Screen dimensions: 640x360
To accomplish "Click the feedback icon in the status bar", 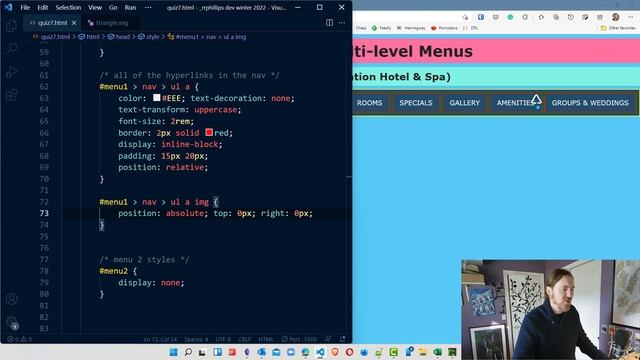I will pyautogui.click(x=328, y=339).
